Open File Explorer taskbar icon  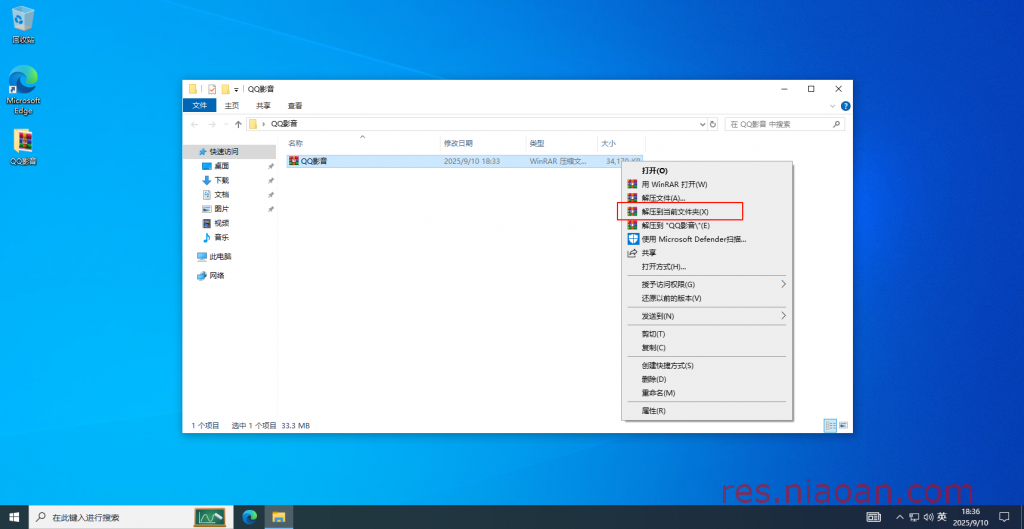[279, 517]
